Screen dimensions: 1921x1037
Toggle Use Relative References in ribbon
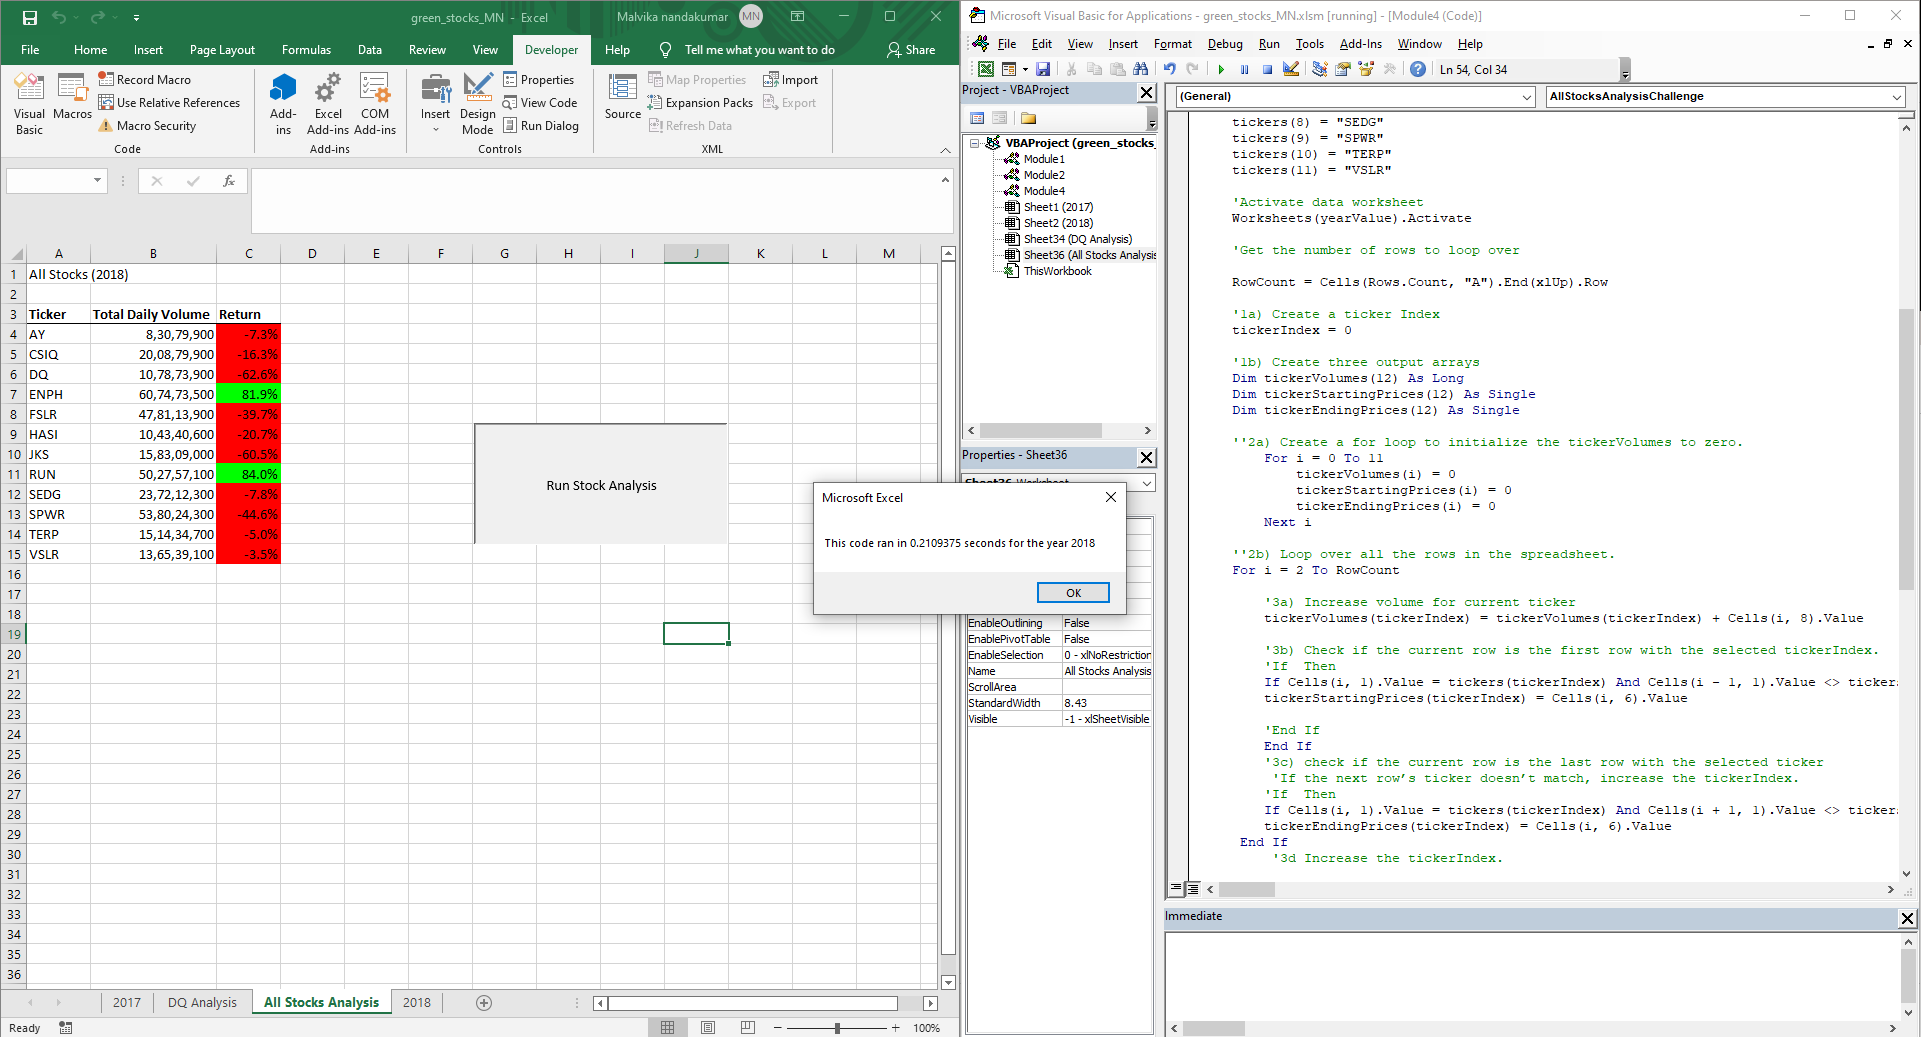(169, 103)
